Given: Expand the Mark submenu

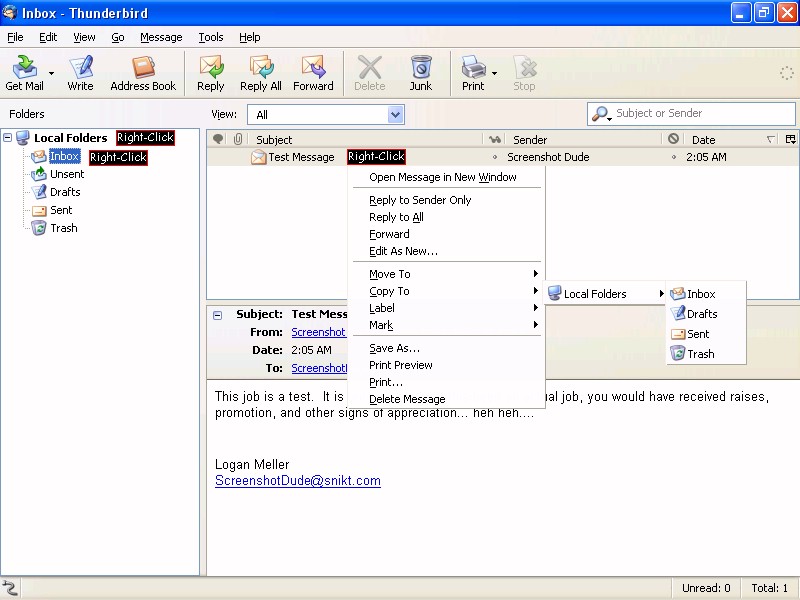Looking at the screenshot, I should [446, 325].
